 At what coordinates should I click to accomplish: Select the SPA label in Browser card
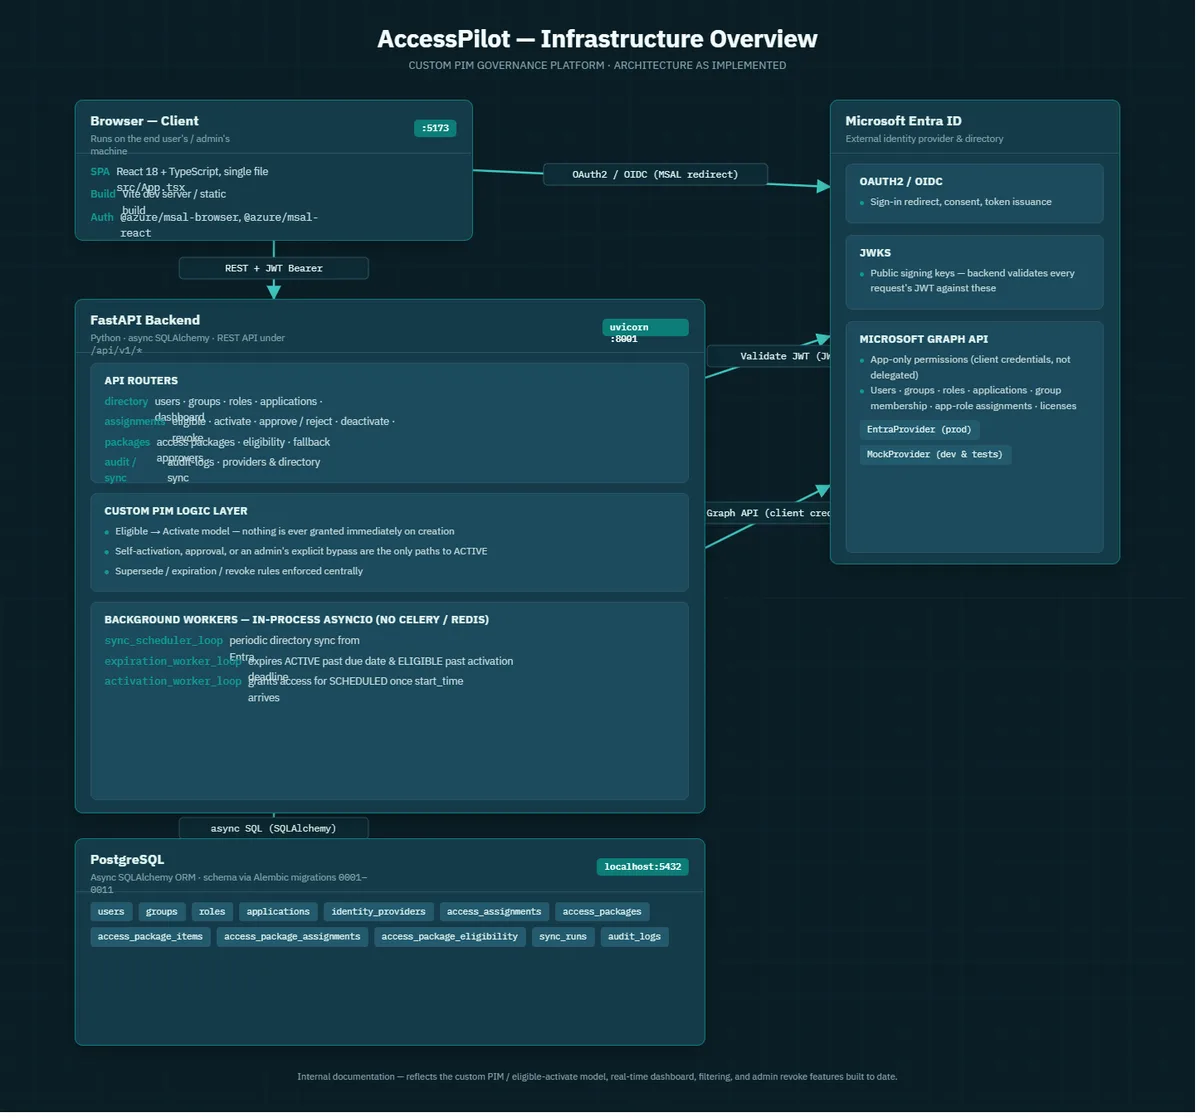[100, 172]
